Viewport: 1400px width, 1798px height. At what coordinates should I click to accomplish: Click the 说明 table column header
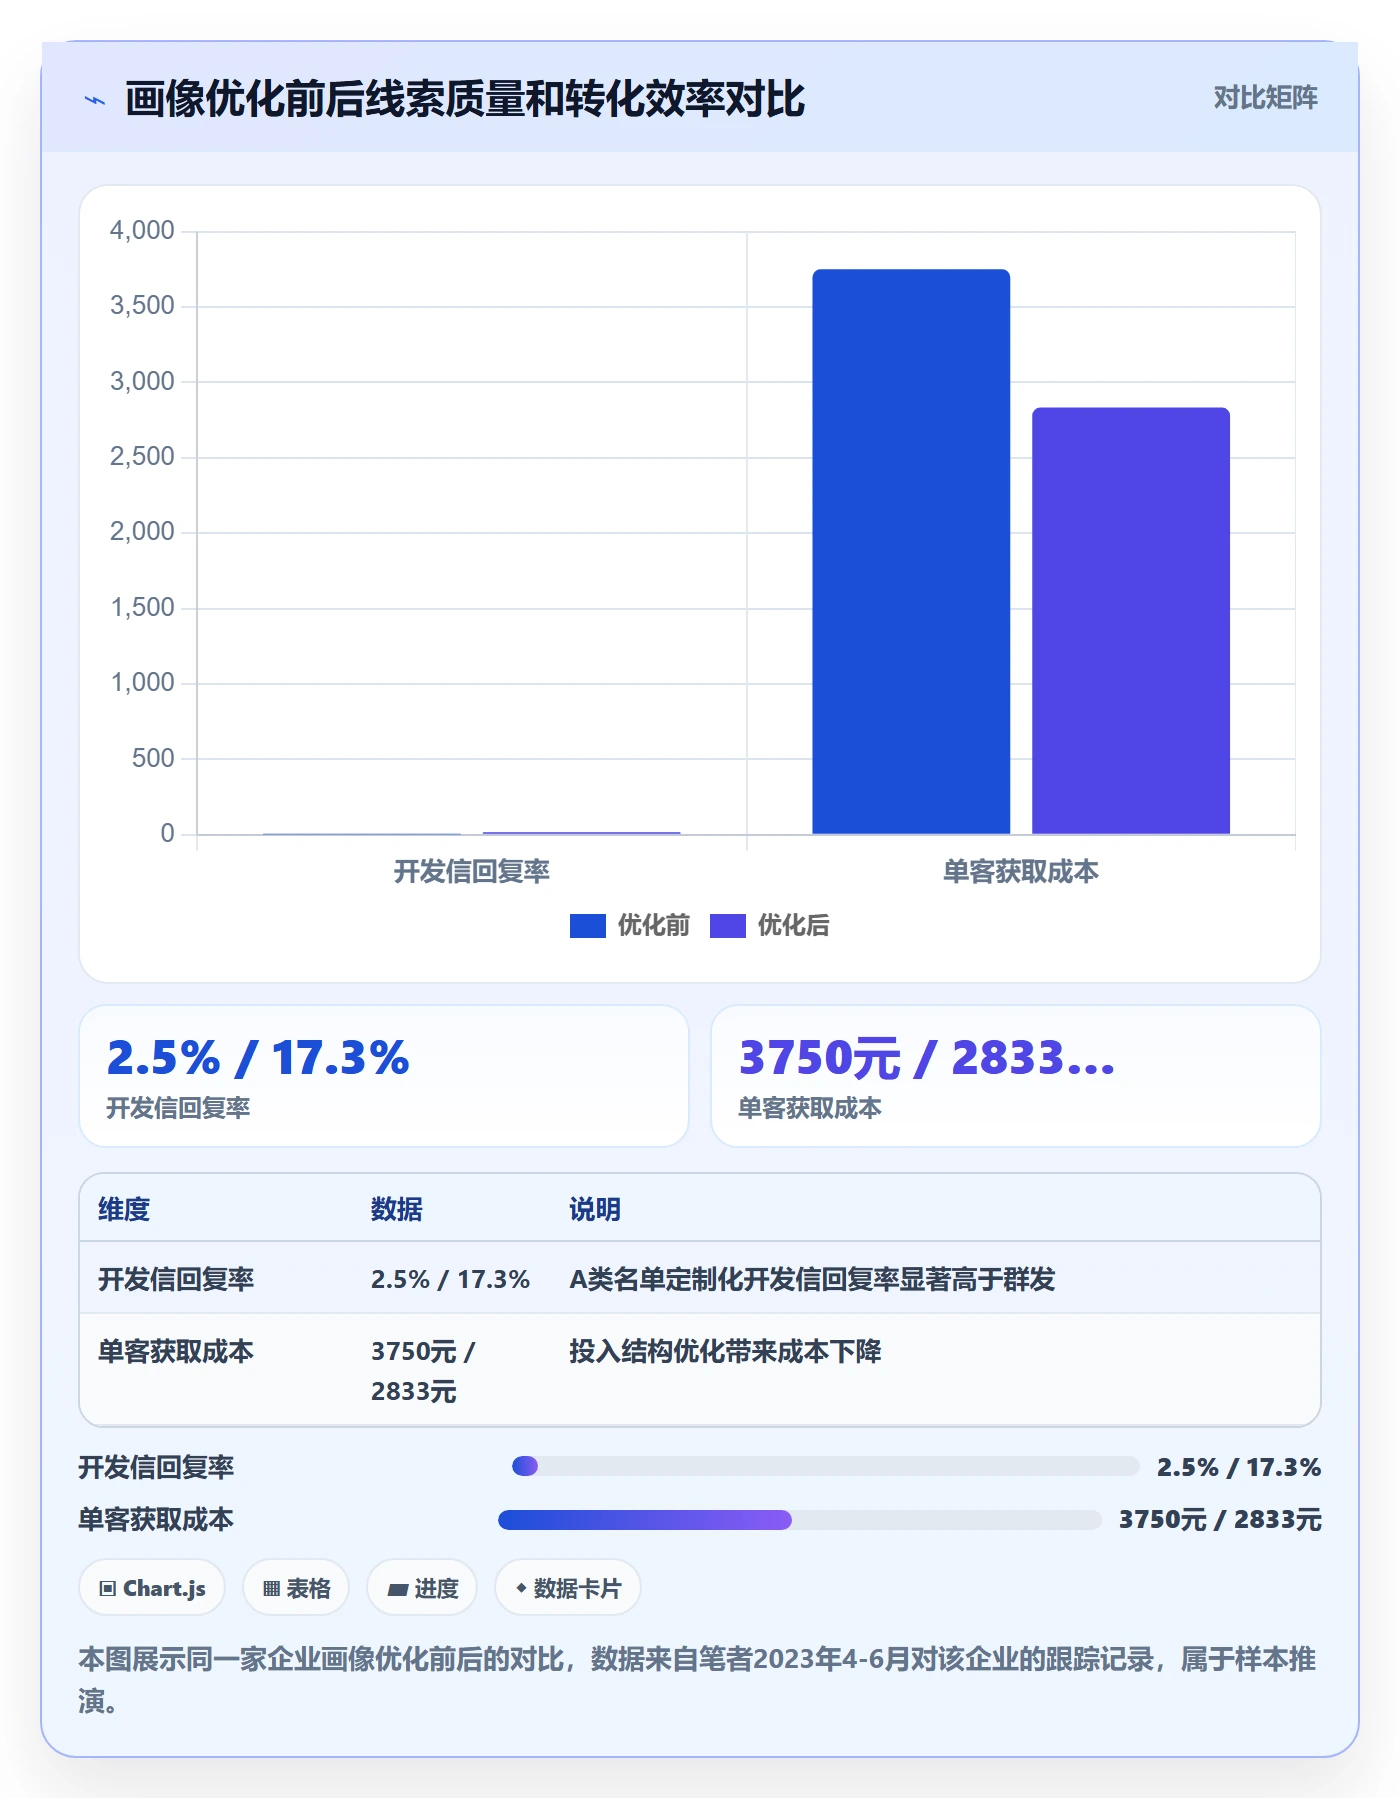[x=595, y=1210]
